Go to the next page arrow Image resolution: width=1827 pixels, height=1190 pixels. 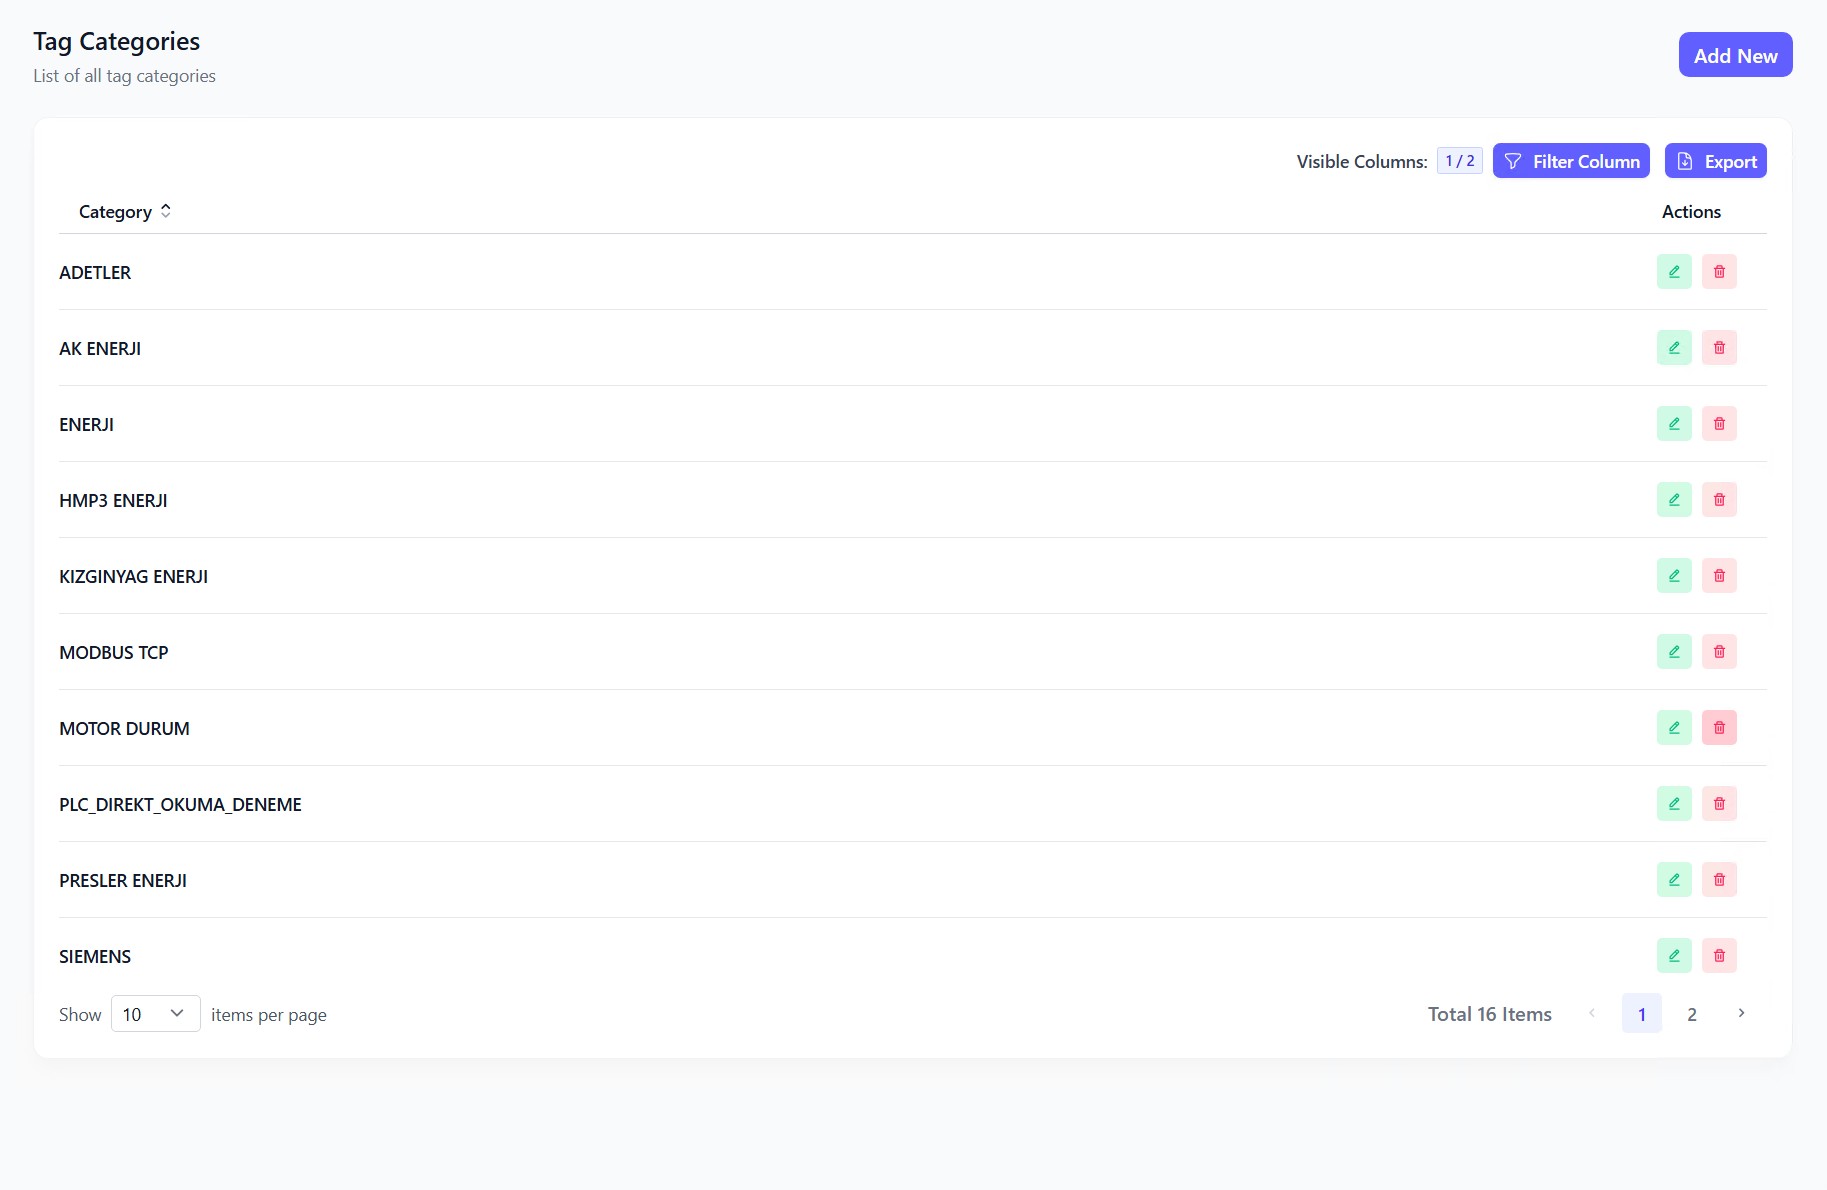click(x=1741, y=1014)
